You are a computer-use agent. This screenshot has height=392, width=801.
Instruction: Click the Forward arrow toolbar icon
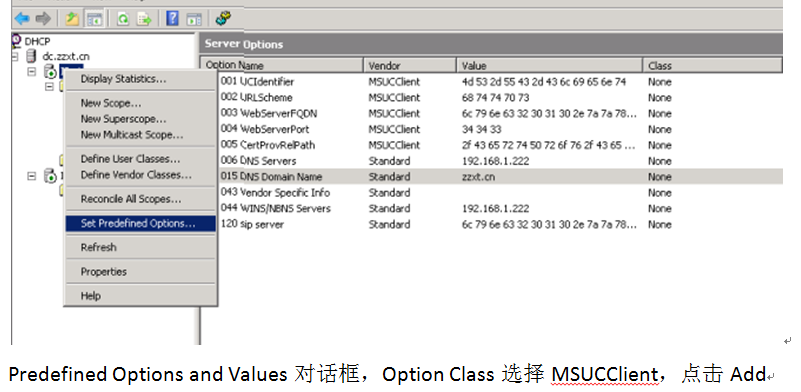pyautogui.click(x=43, y=19)
